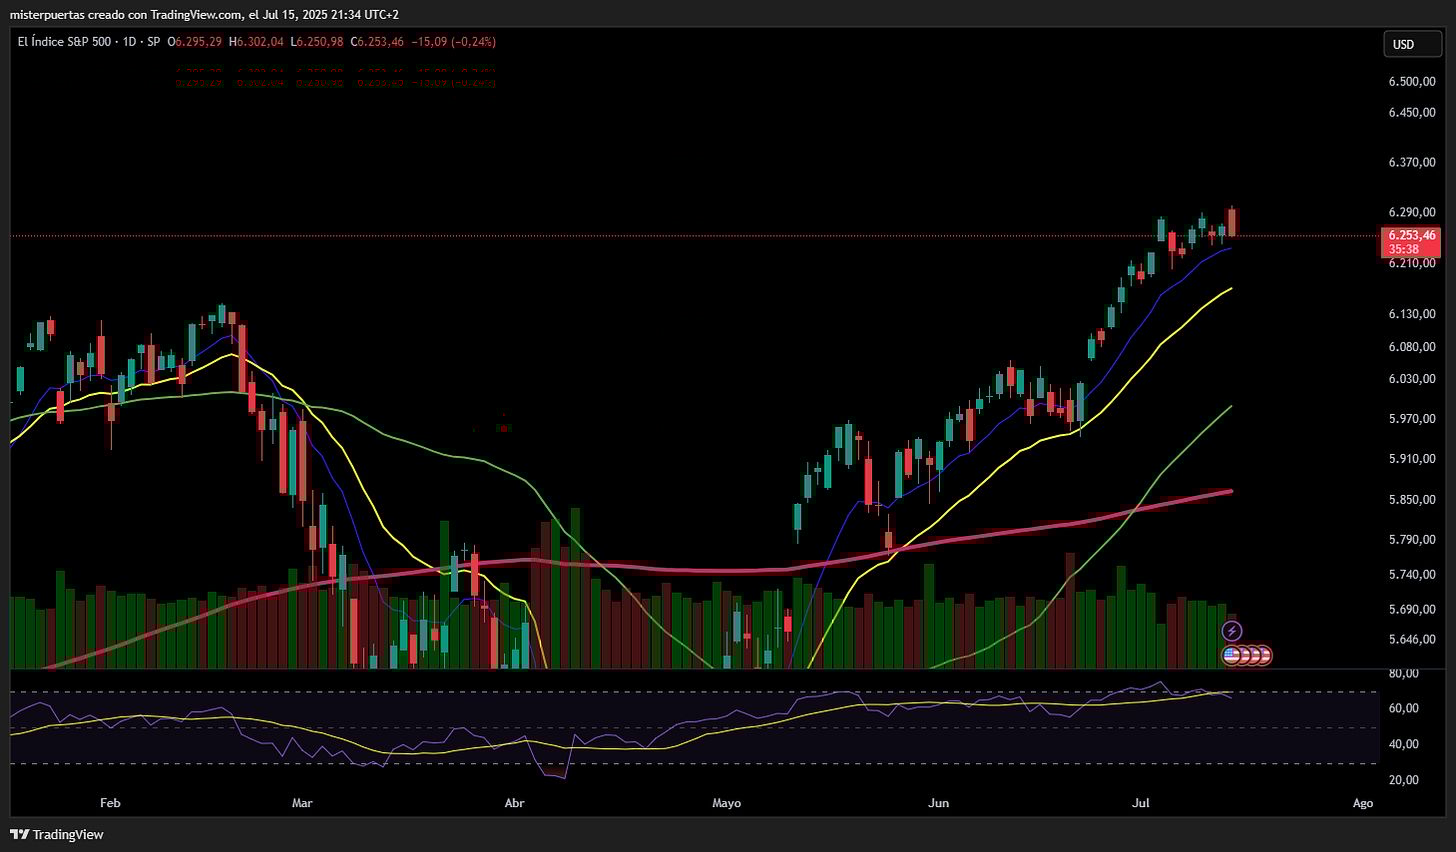Click the 6.500,00 price axis label
Screen dimensions: 1456x852
[x=1412, y=82]
